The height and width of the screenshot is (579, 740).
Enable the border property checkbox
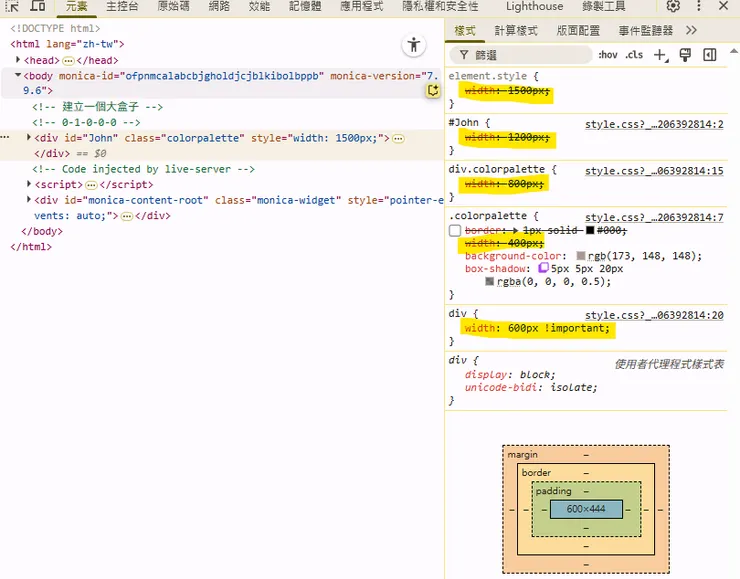455,230
